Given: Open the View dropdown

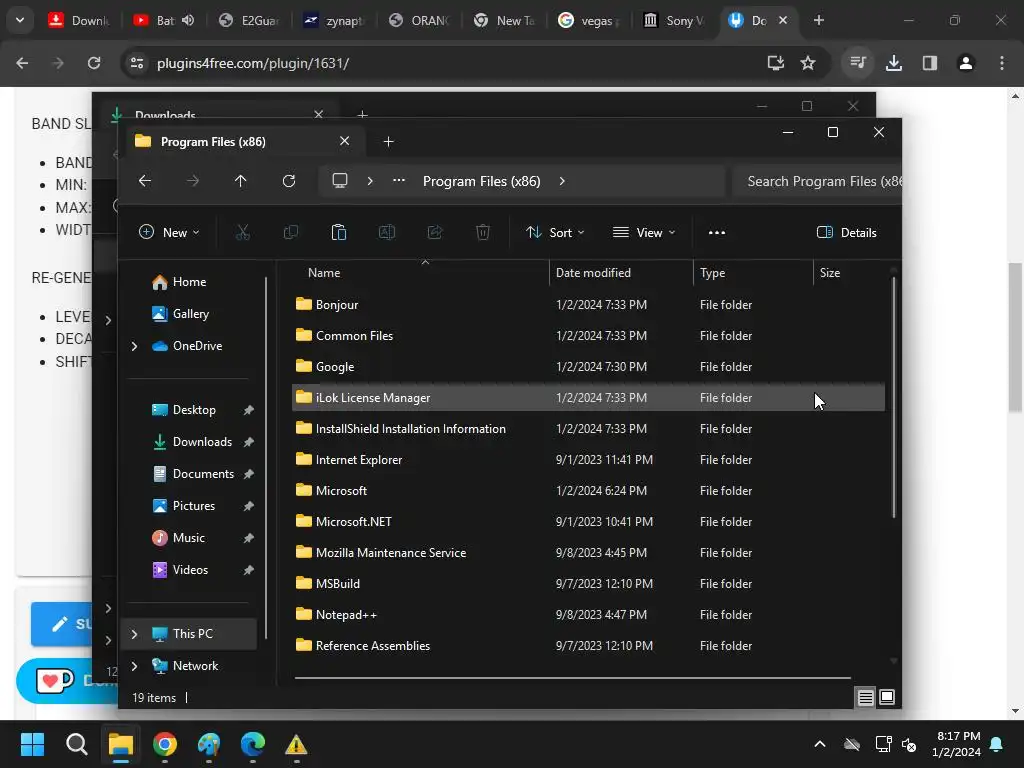Looking at the screenshot, I should [644, 232].
